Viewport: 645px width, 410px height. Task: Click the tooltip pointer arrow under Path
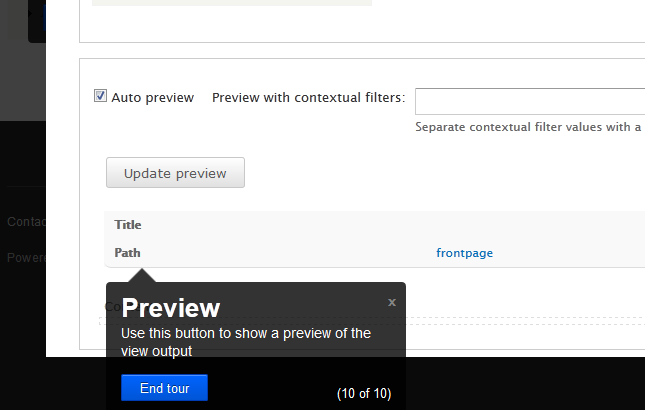[x=142, y=276]
